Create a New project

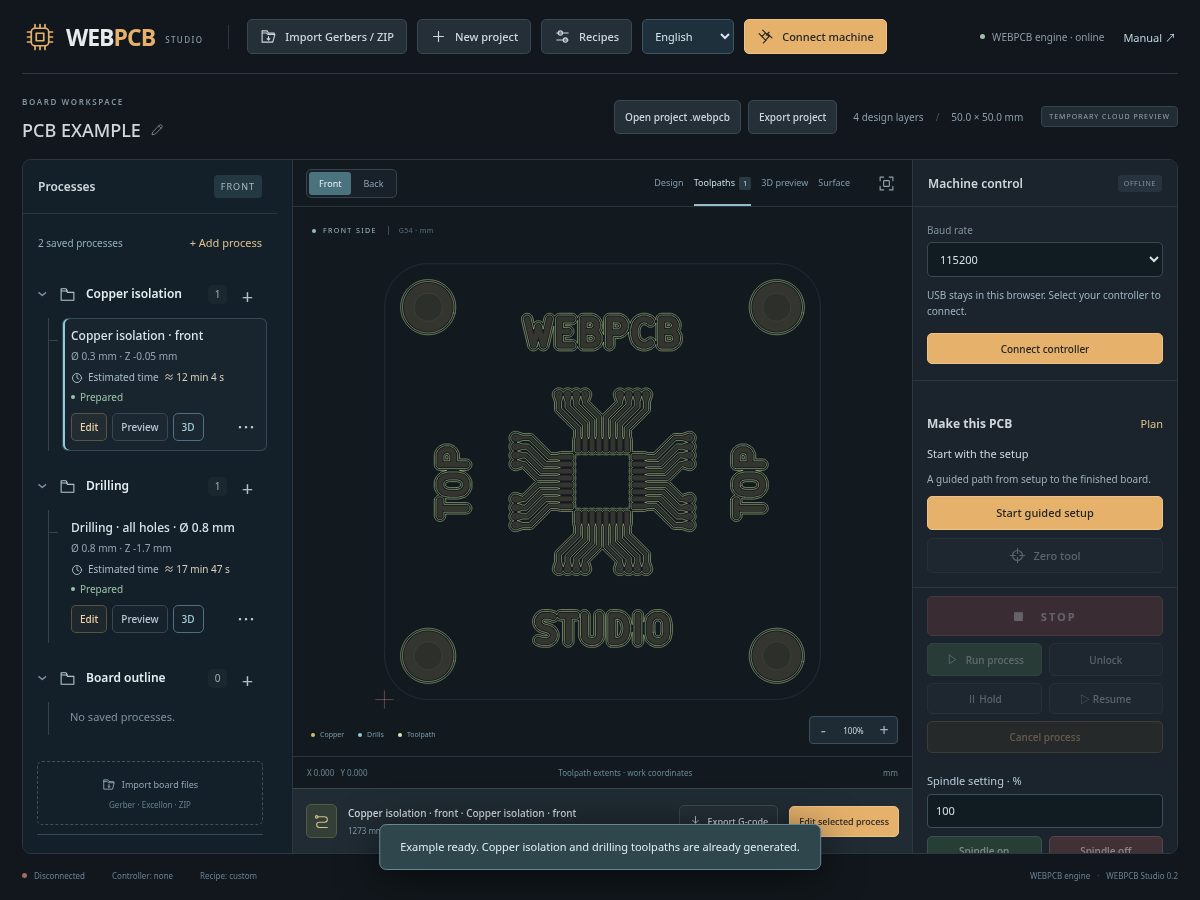[x=476, y=37]
